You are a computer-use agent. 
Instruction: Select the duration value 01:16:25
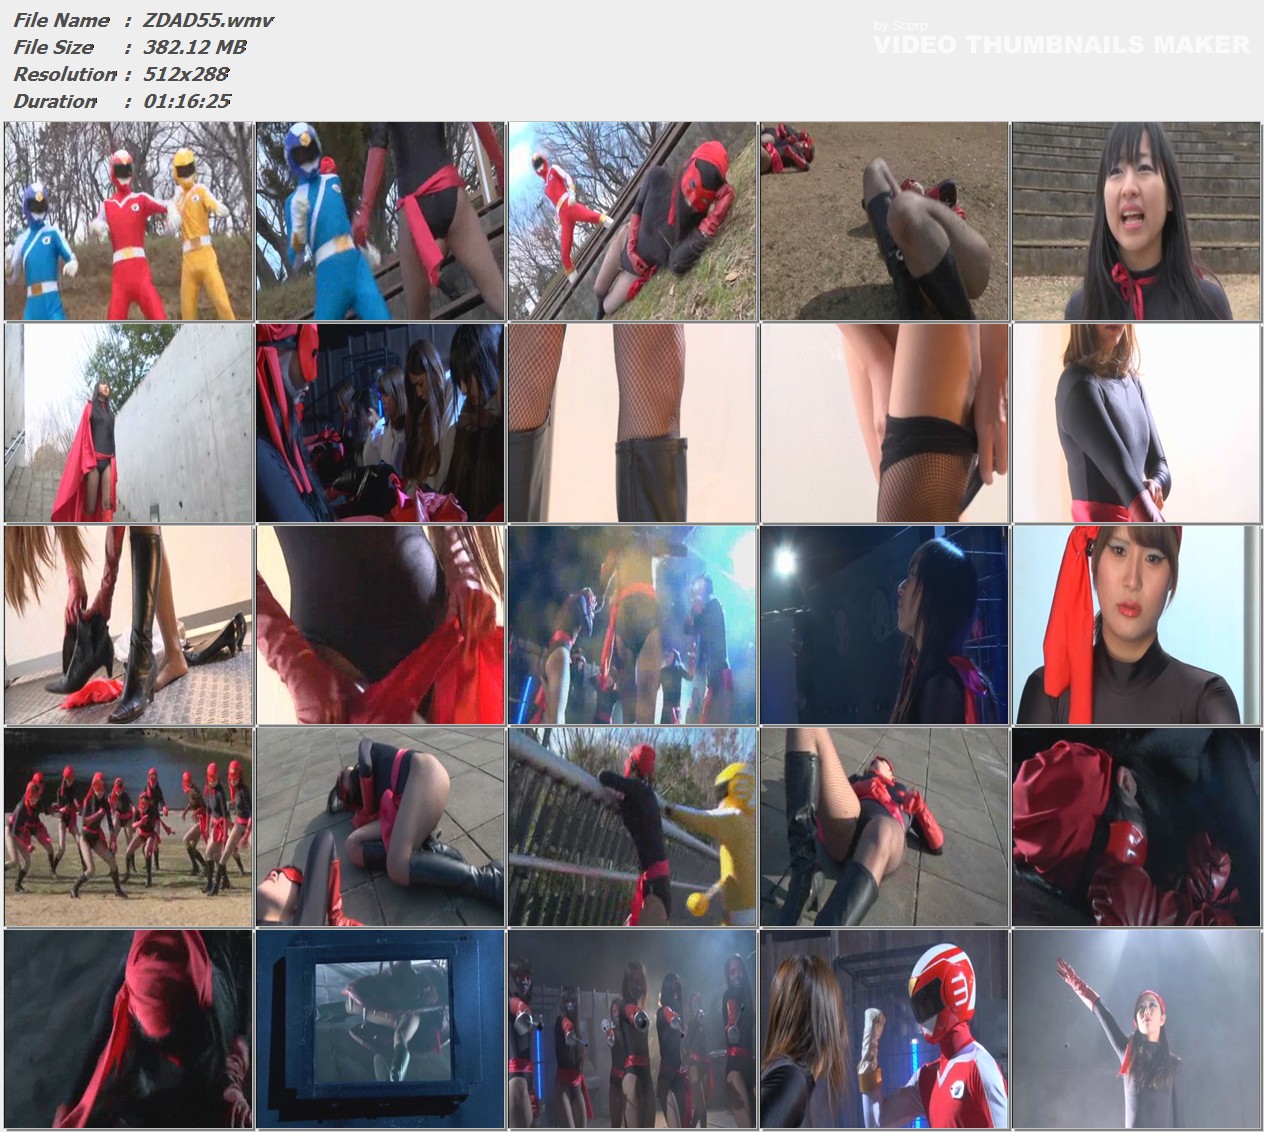click(187, 101)
